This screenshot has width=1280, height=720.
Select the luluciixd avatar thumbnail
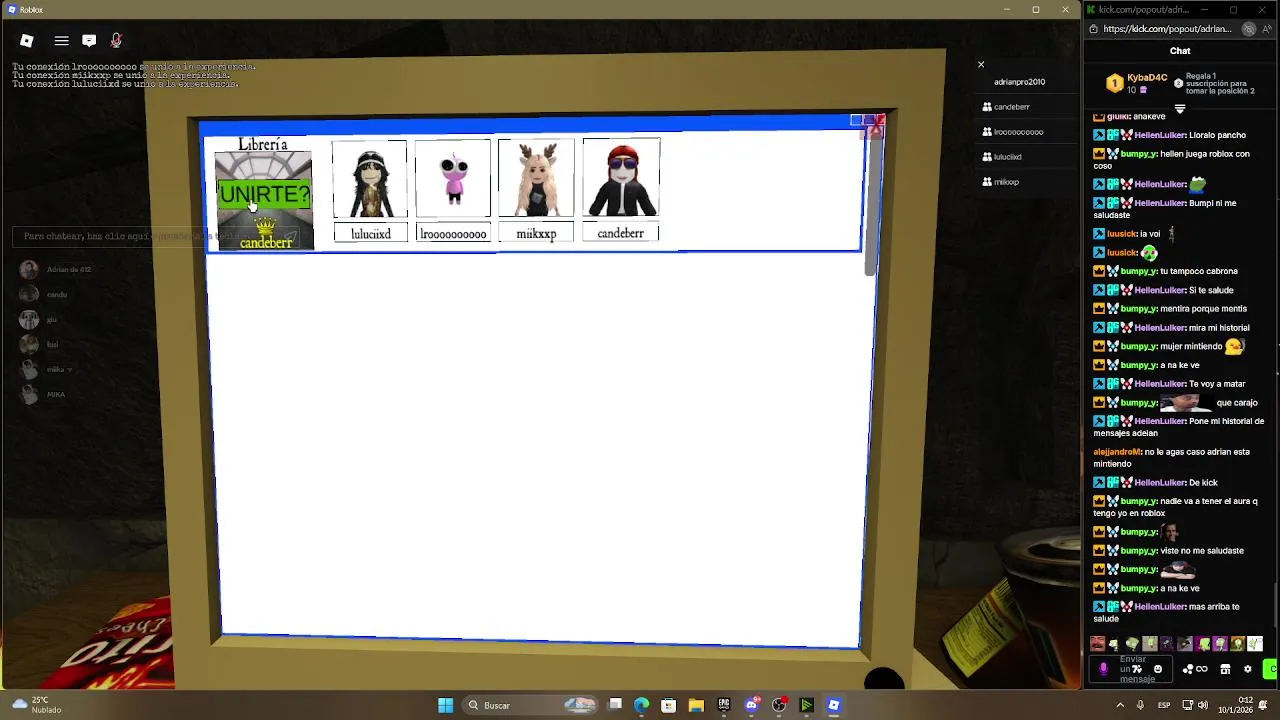(370, 180)
